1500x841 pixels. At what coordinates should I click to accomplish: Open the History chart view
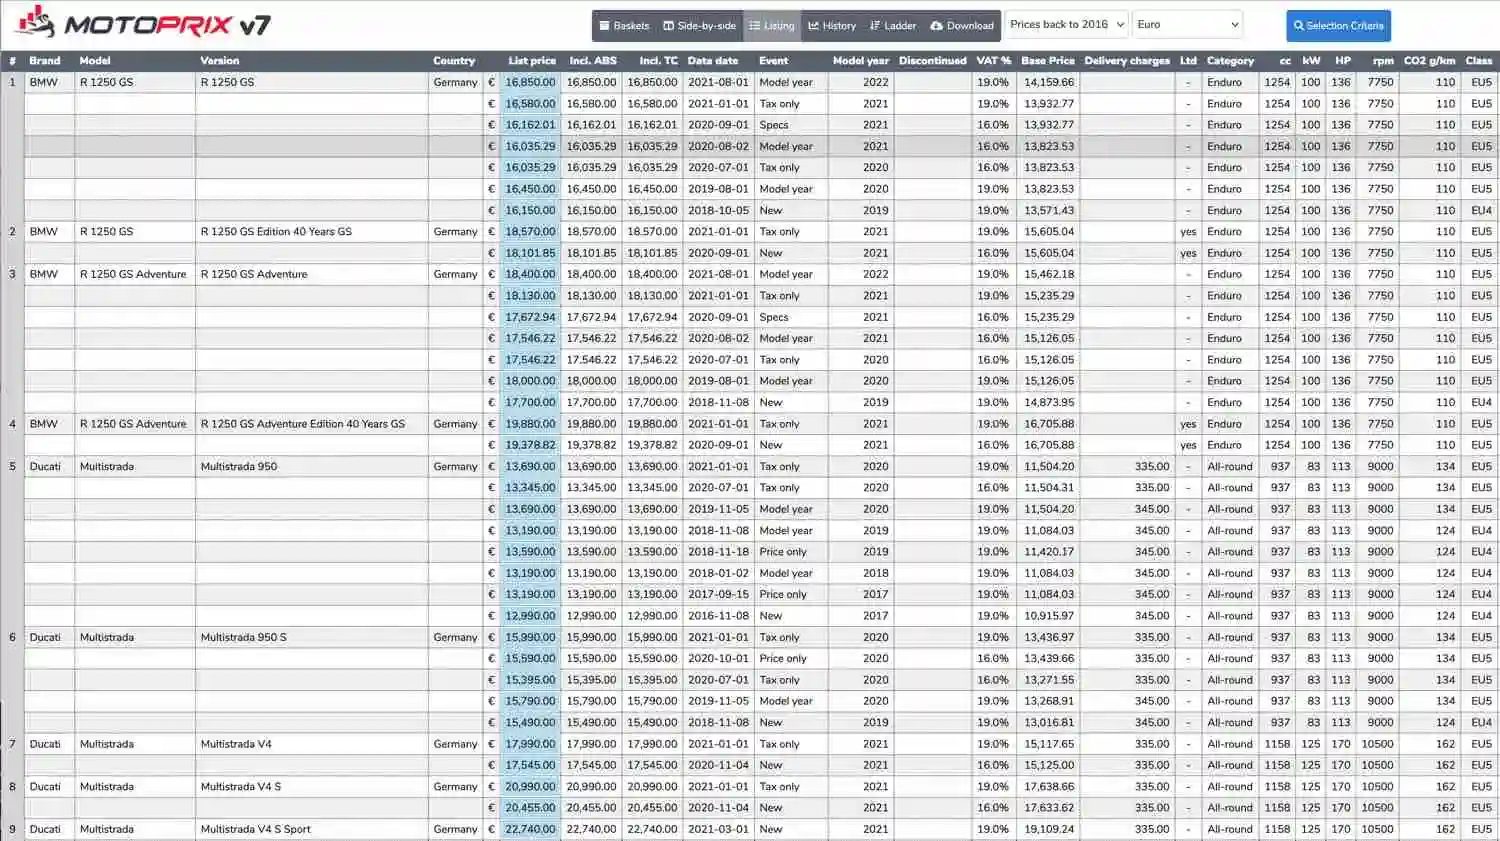click(832, 26)
